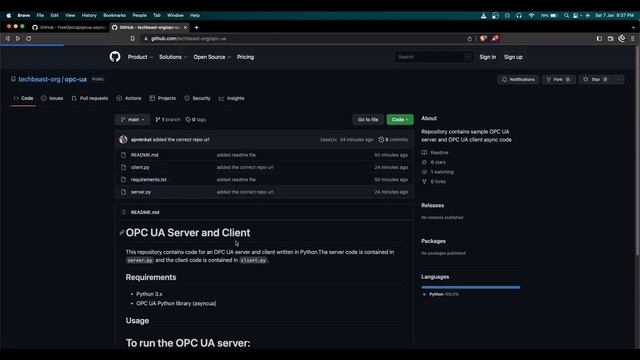Click the bookmark icon beside address bar

click(x=133, y=38)
